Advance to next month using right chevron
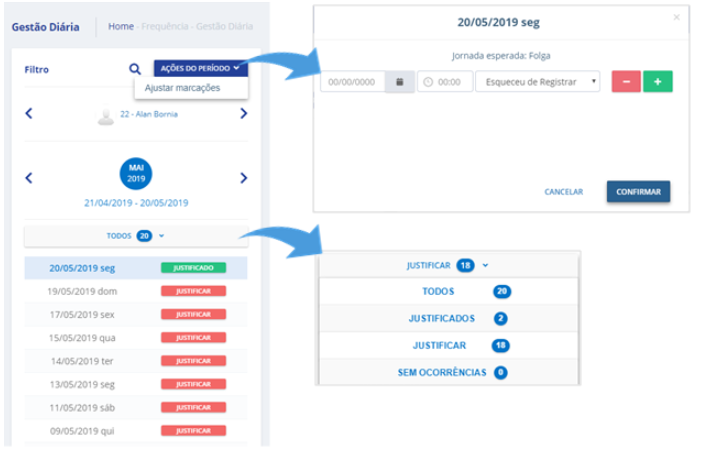This screenshot has height=451, width=719. 244,178
